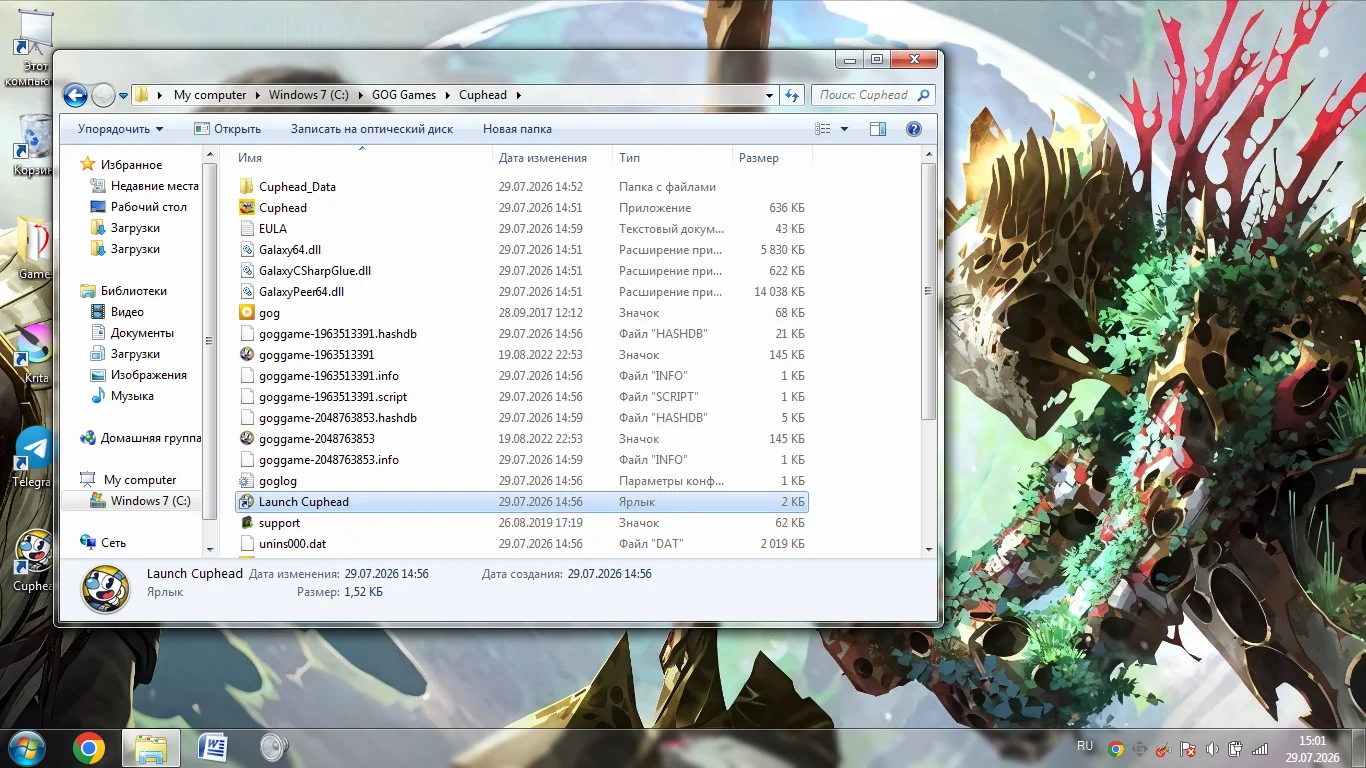Select the Cuphead_Data folder icon
This screenshot has height=768, width=1366.
(247, 187)
